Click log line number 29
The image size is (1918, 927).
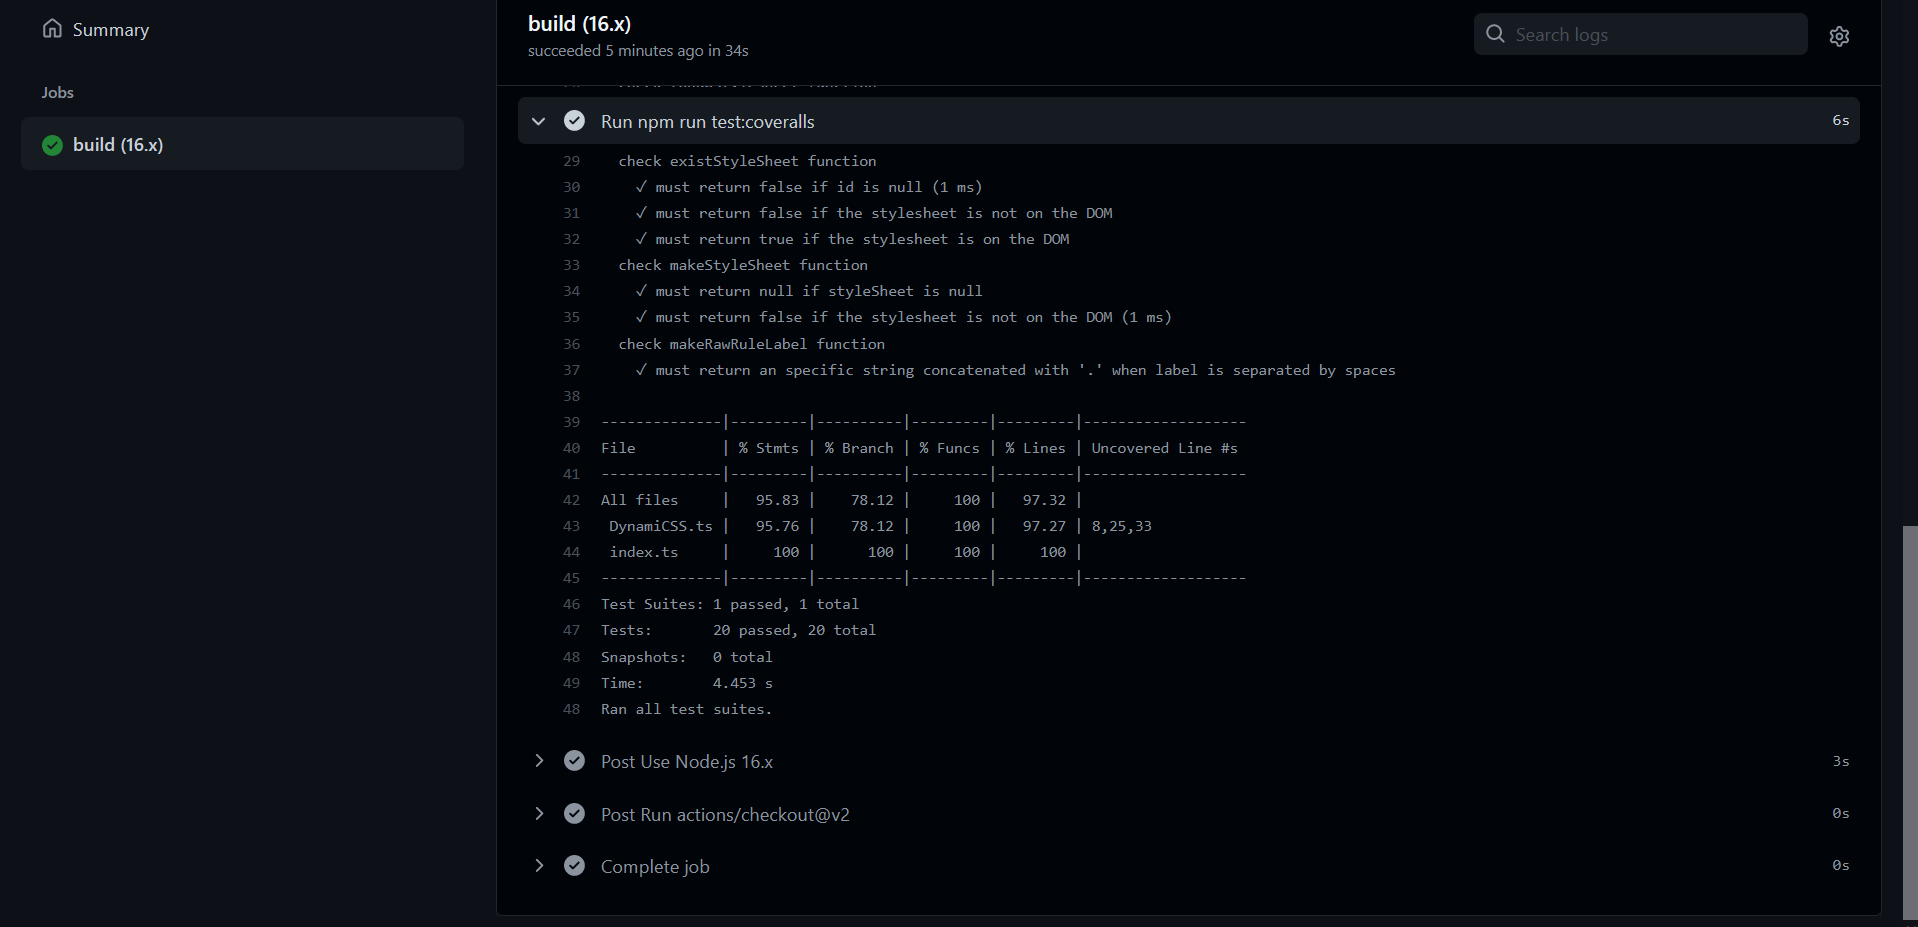click(571, 161)
